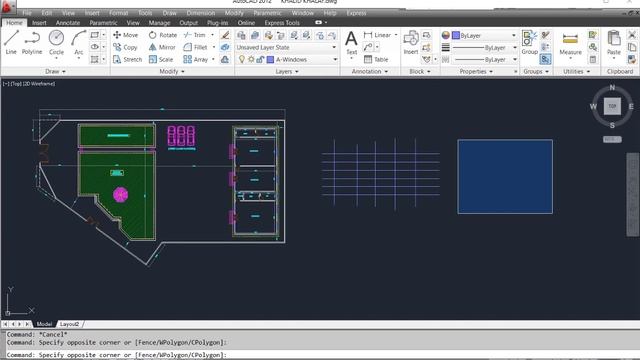Switch to the Express Tools ribbon tab
The width and height of the screenshot is (640, 360).
click(282, 23)
